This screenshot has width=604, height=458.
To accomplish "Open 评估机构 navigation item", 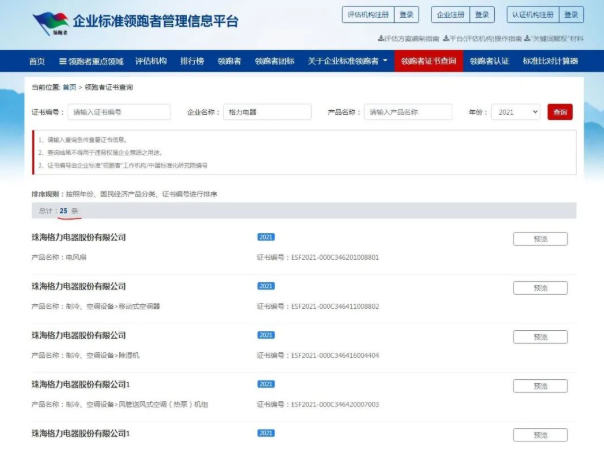I will click(151, 61).
